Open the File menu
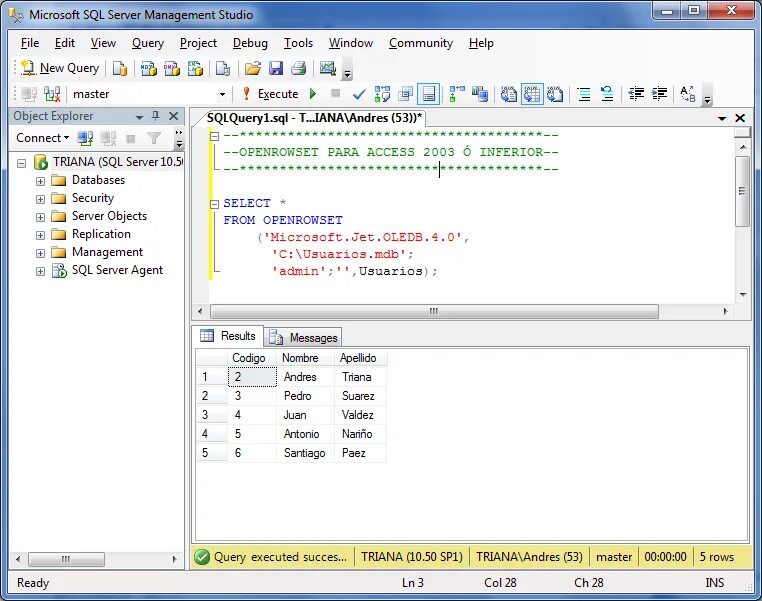Image resolution: width=762 pixels, height=601 pixels. 30,43
